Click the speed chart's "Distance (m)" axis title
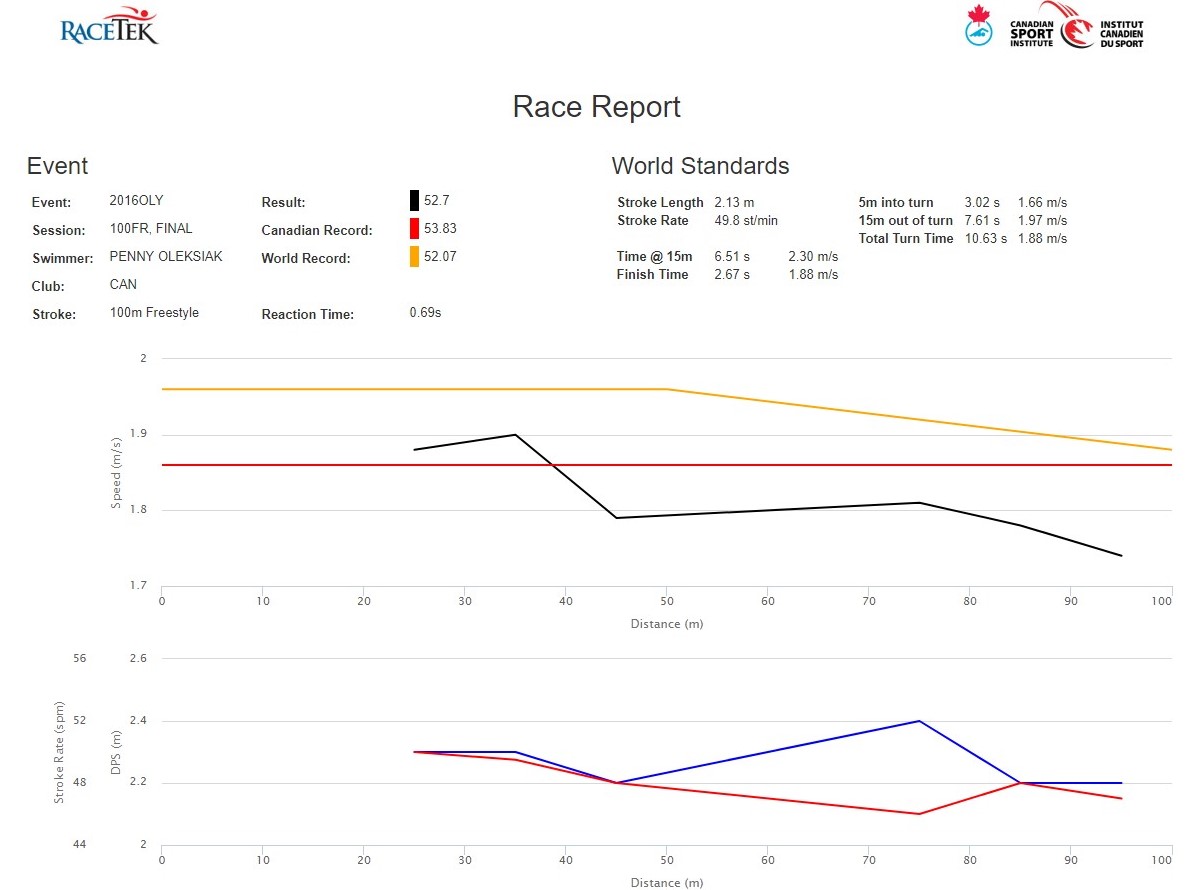This screenshot has width=1204, height=890. pyautogui.click(x=667, y=624)
